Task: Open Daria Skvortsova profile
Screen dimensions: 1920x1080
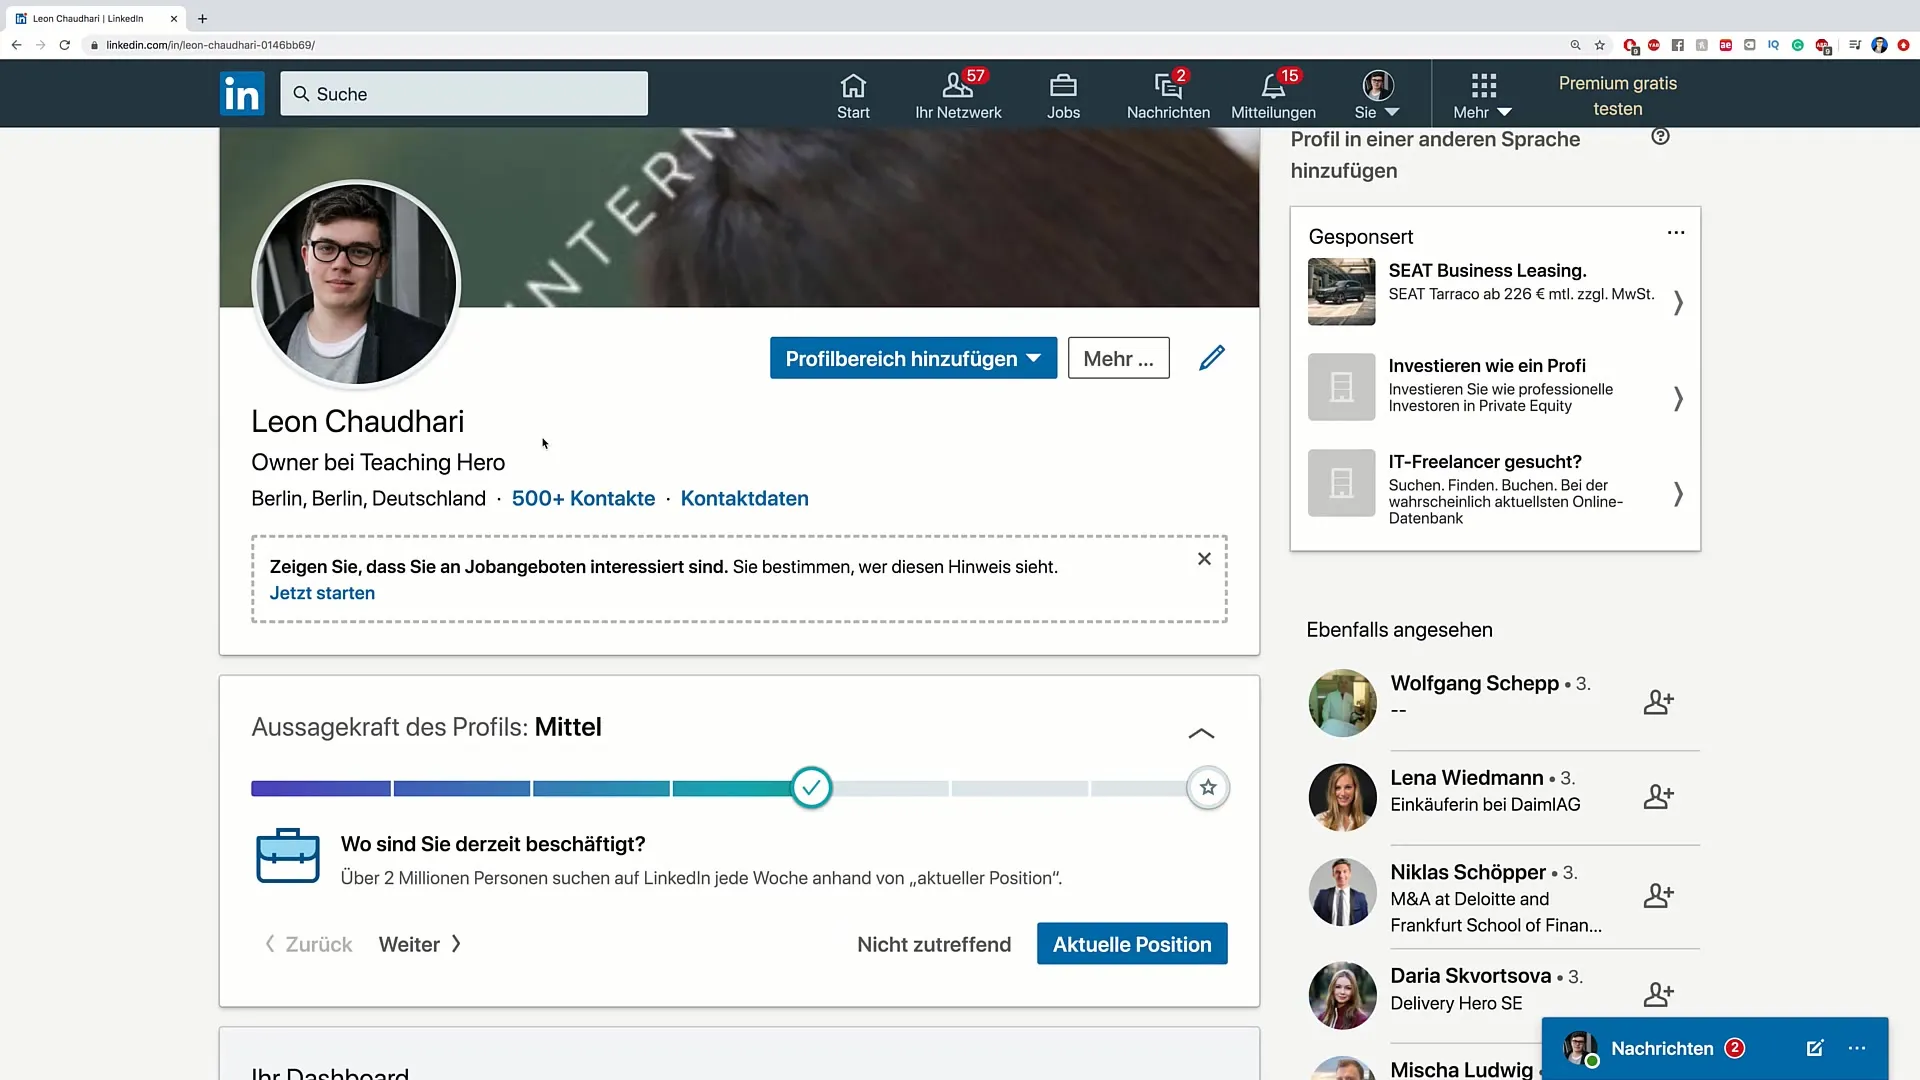Action: [x=1470, y=976]
